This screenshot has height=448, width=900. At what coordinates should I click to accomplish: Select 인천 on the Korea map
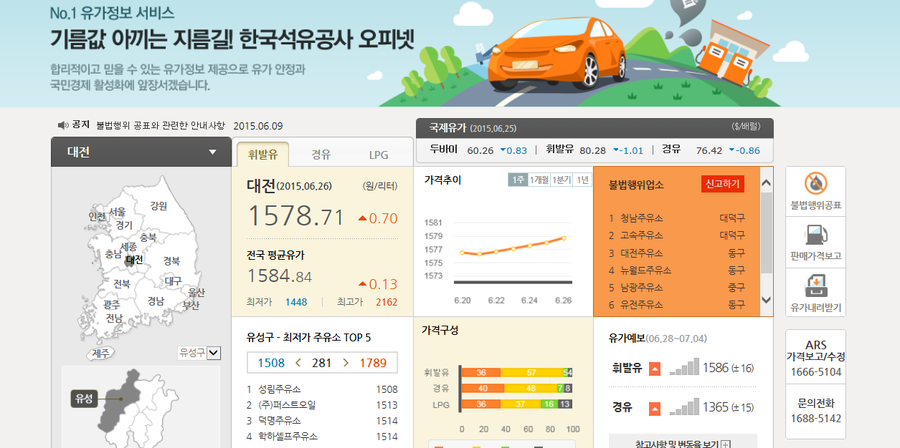pos(97,216)
